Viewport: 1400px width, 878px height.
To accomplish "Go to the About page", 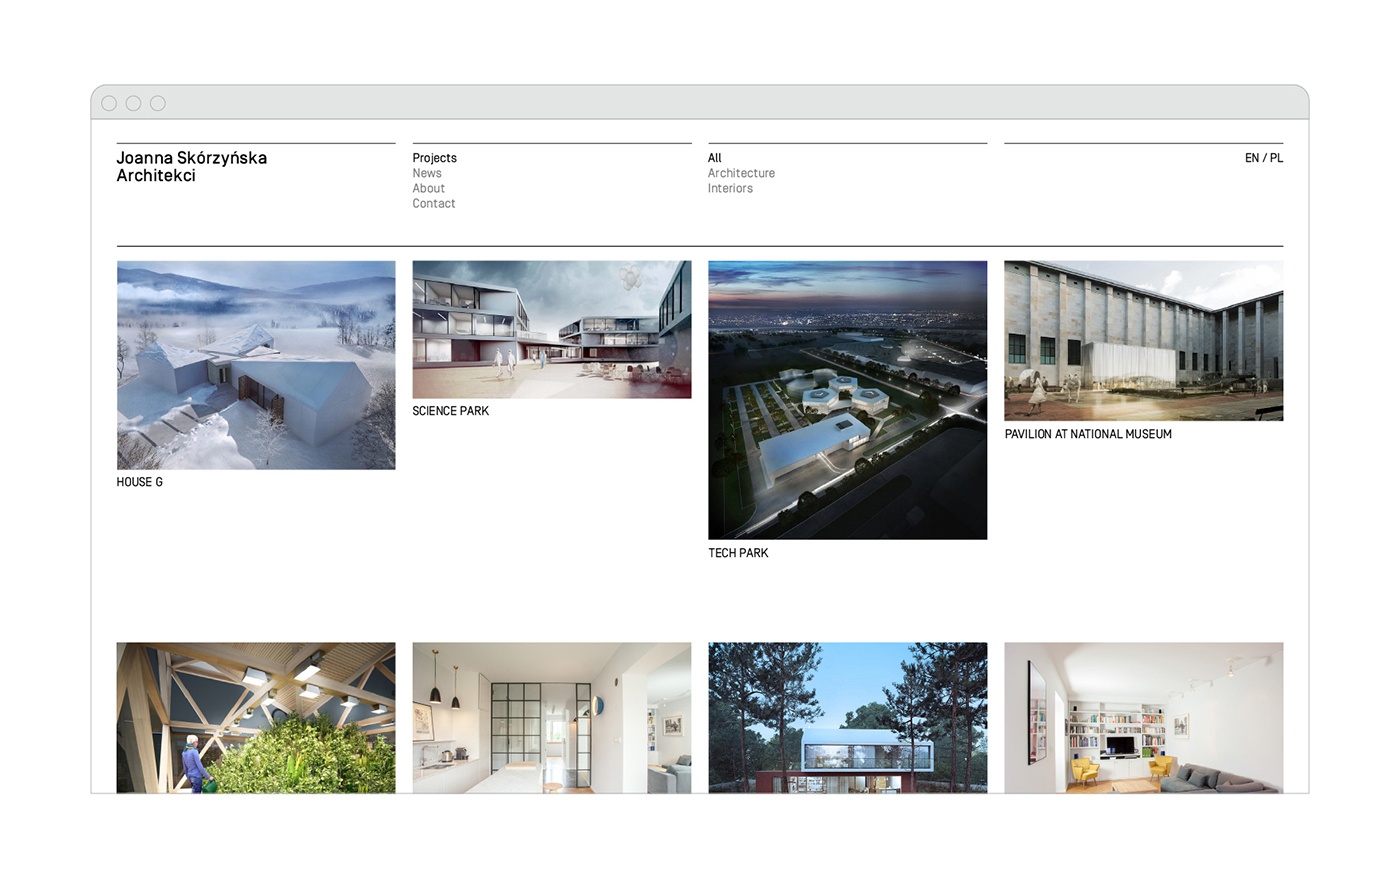I will pyautogui.click(x=428, y=188).
